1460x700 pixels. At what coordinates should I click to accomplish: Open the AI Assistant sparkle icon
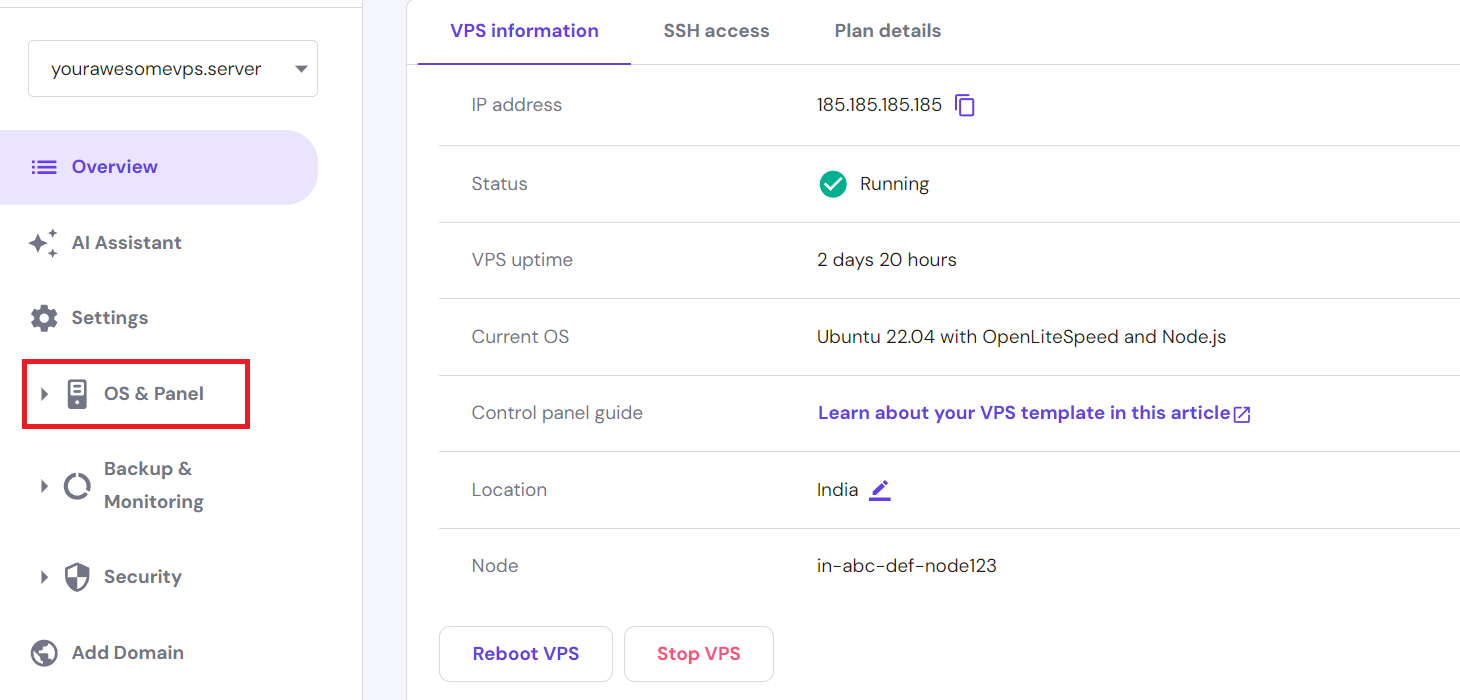(43, 243)
